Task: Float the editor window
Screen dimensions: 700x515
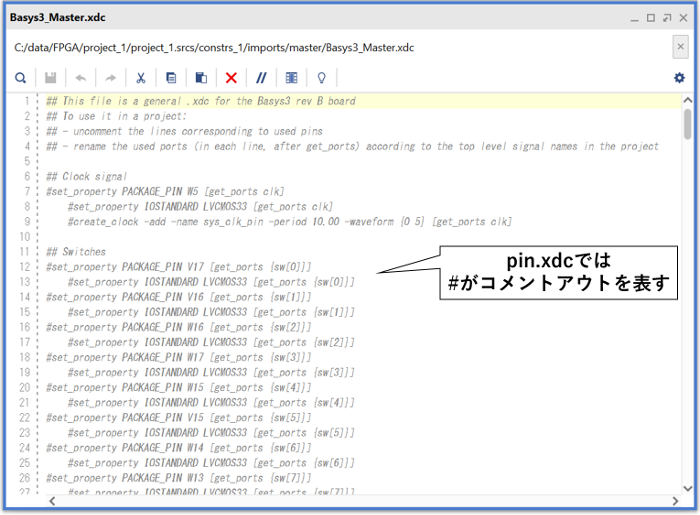Action: click(667, 18)
